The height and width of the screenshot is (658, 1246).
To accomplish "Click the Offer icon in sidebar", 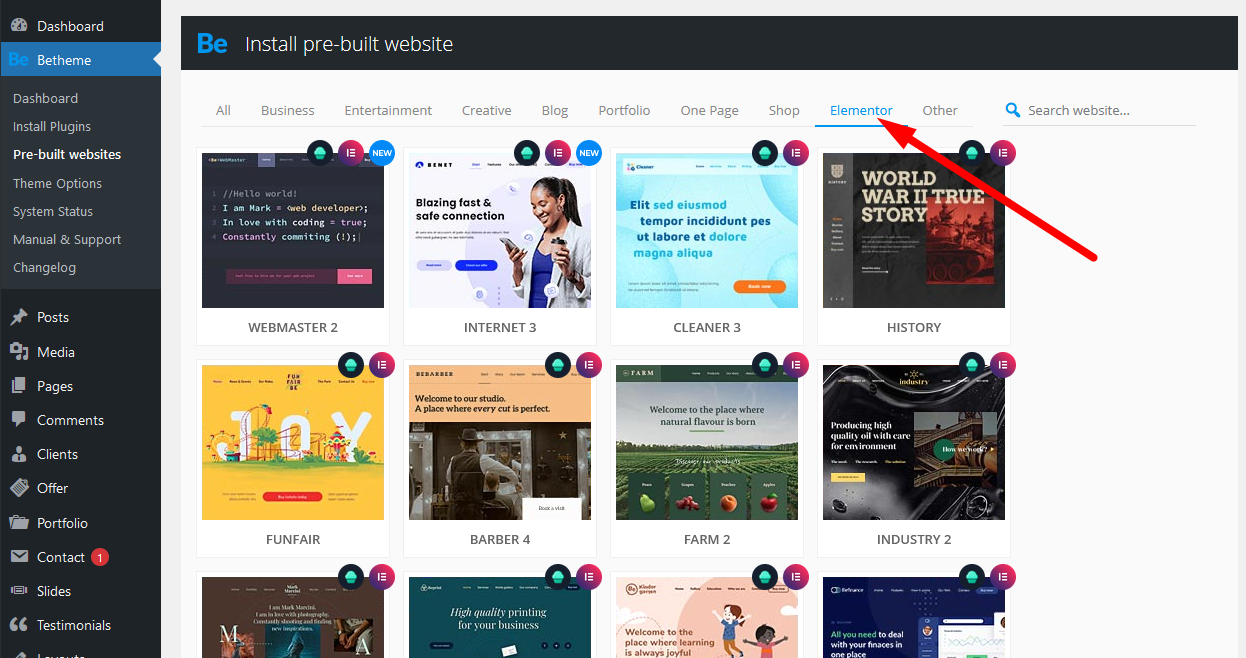I will pyautogui.click(x=19, y=488).
